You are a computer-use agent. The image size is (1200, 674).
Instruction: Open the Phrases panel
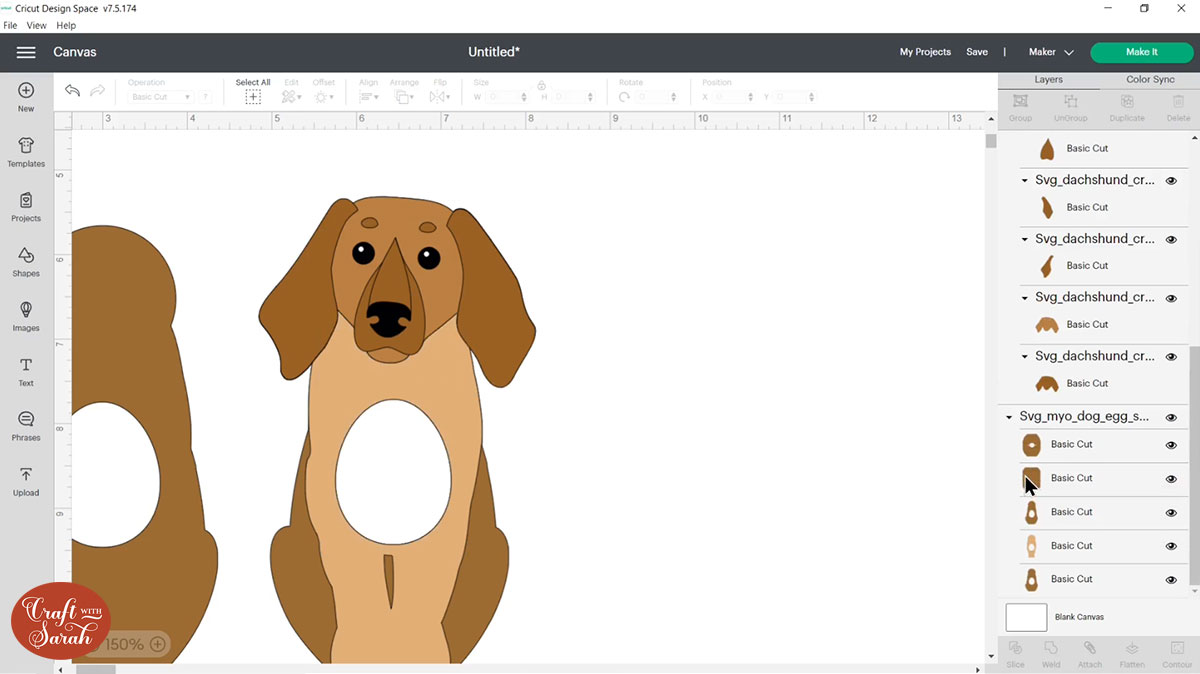click(26, 426)
